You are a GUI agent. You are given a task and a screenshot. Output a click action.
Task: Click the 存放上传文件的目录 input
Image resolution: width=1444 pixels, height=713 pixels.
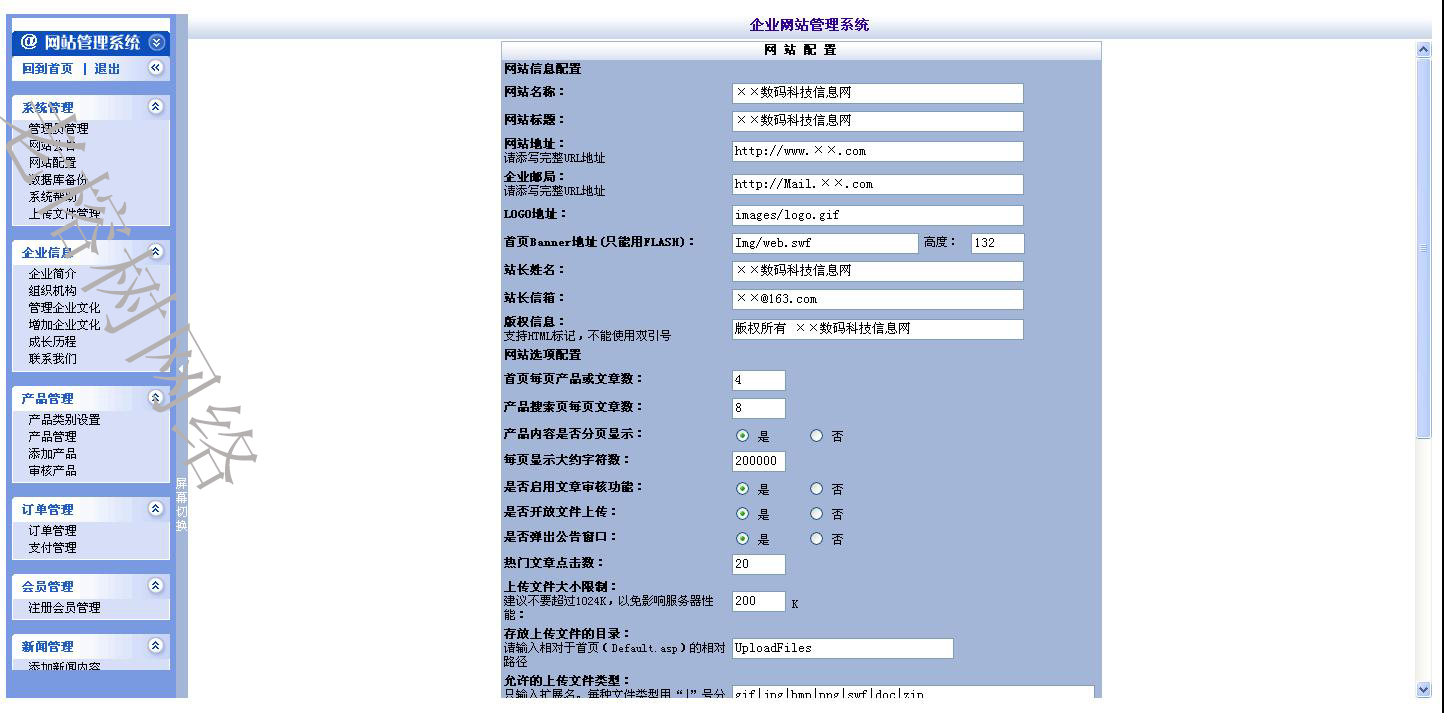click(x=843, y=648)
